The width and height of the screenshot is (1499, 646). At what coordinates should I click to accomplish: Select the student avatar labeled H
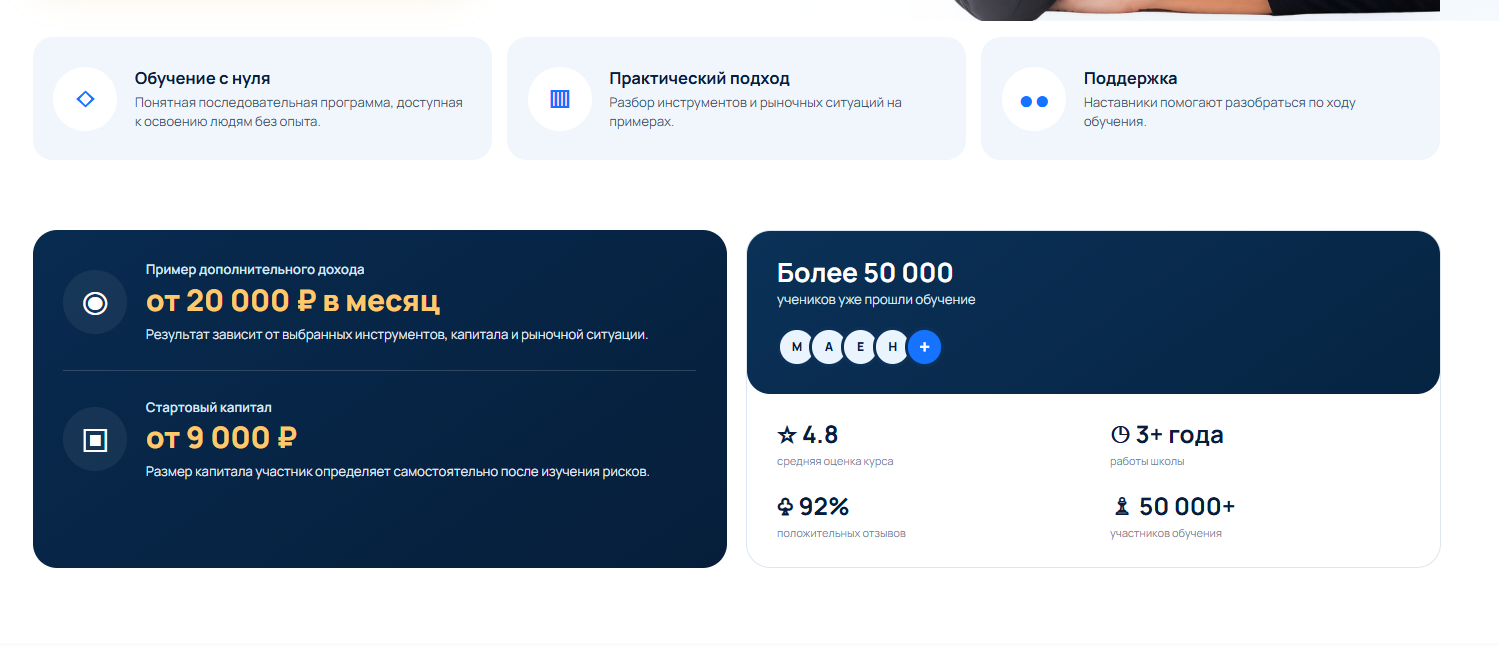pyautogui.click(x=892, y=347)
